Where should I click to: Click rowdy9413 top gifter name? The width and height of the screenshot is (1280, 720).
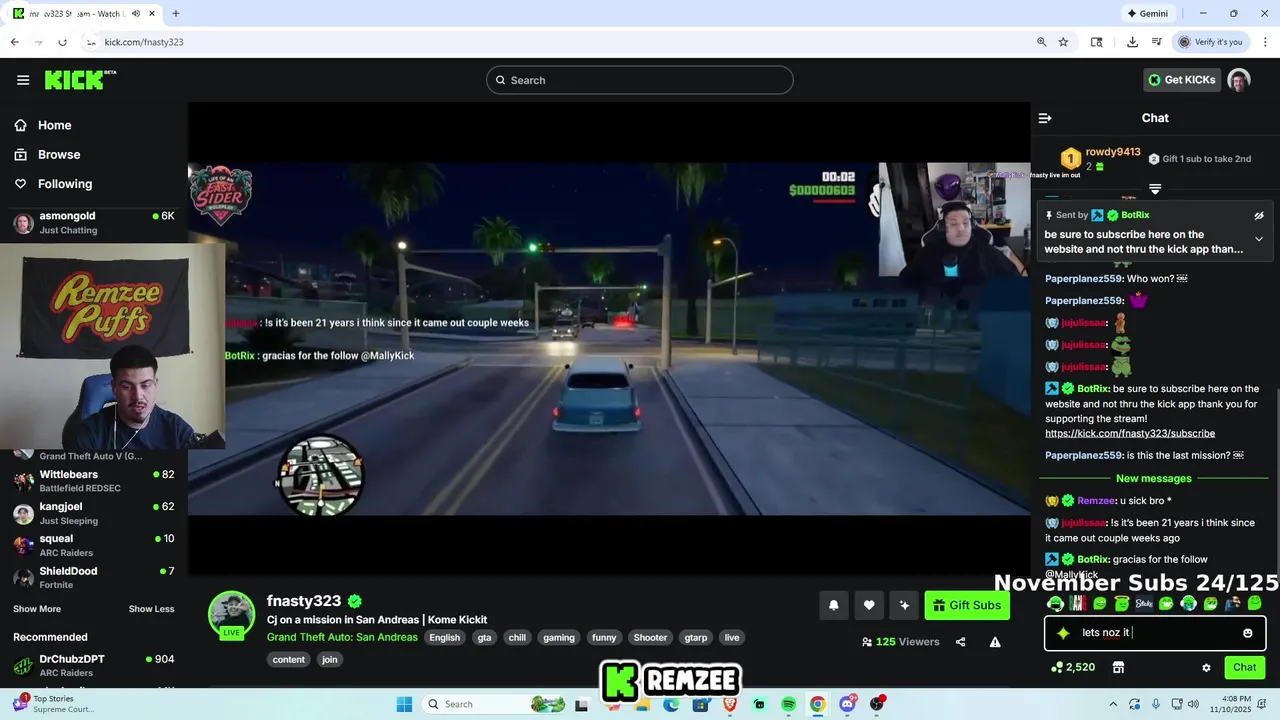click(x=1113, y=152)
